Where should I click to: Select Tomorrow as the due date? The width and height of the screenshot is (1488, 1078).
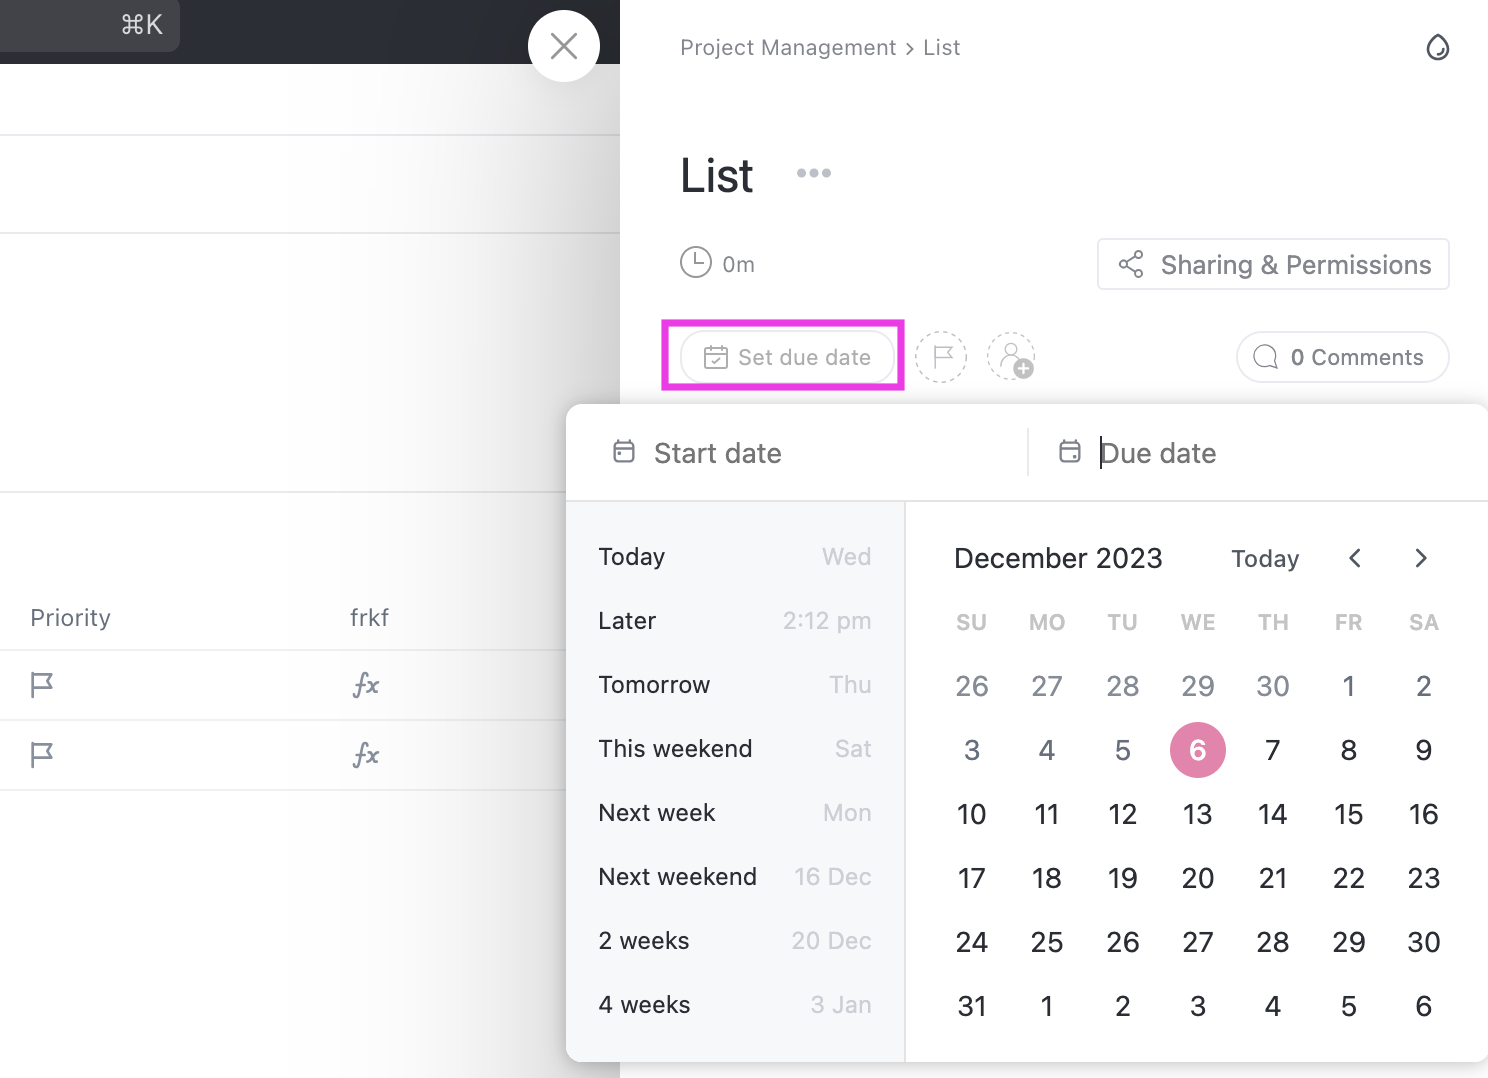[x=654, y=685]
